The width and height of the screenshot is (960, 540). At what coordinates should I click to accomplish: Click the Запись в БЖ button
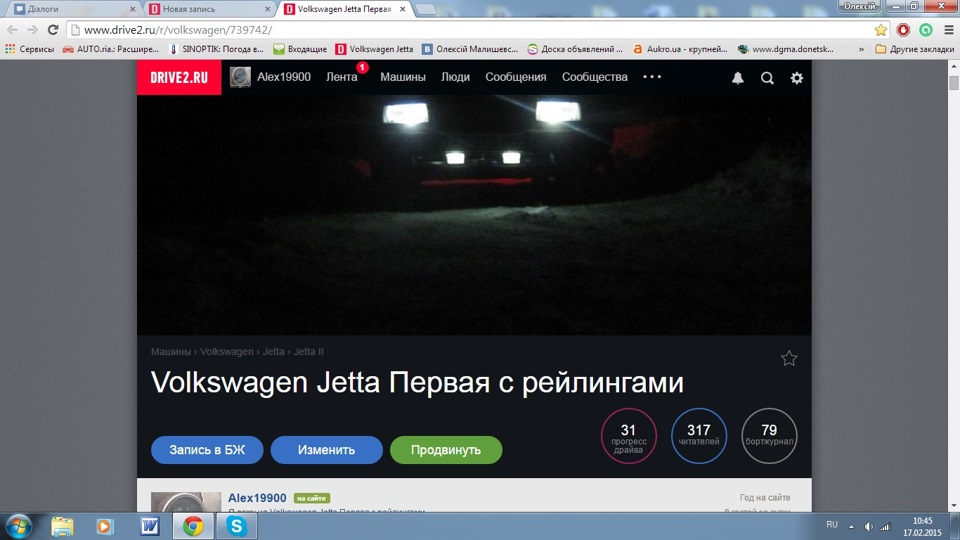point(207,450)
